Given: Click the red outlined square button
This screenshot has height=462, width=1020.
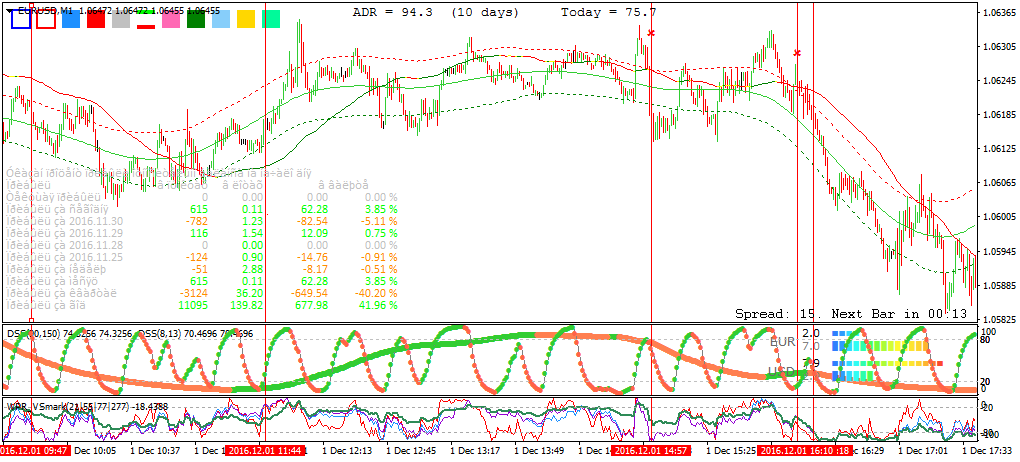Looking at the screenshot, I should pyautogui.click(x=46, y=20).
